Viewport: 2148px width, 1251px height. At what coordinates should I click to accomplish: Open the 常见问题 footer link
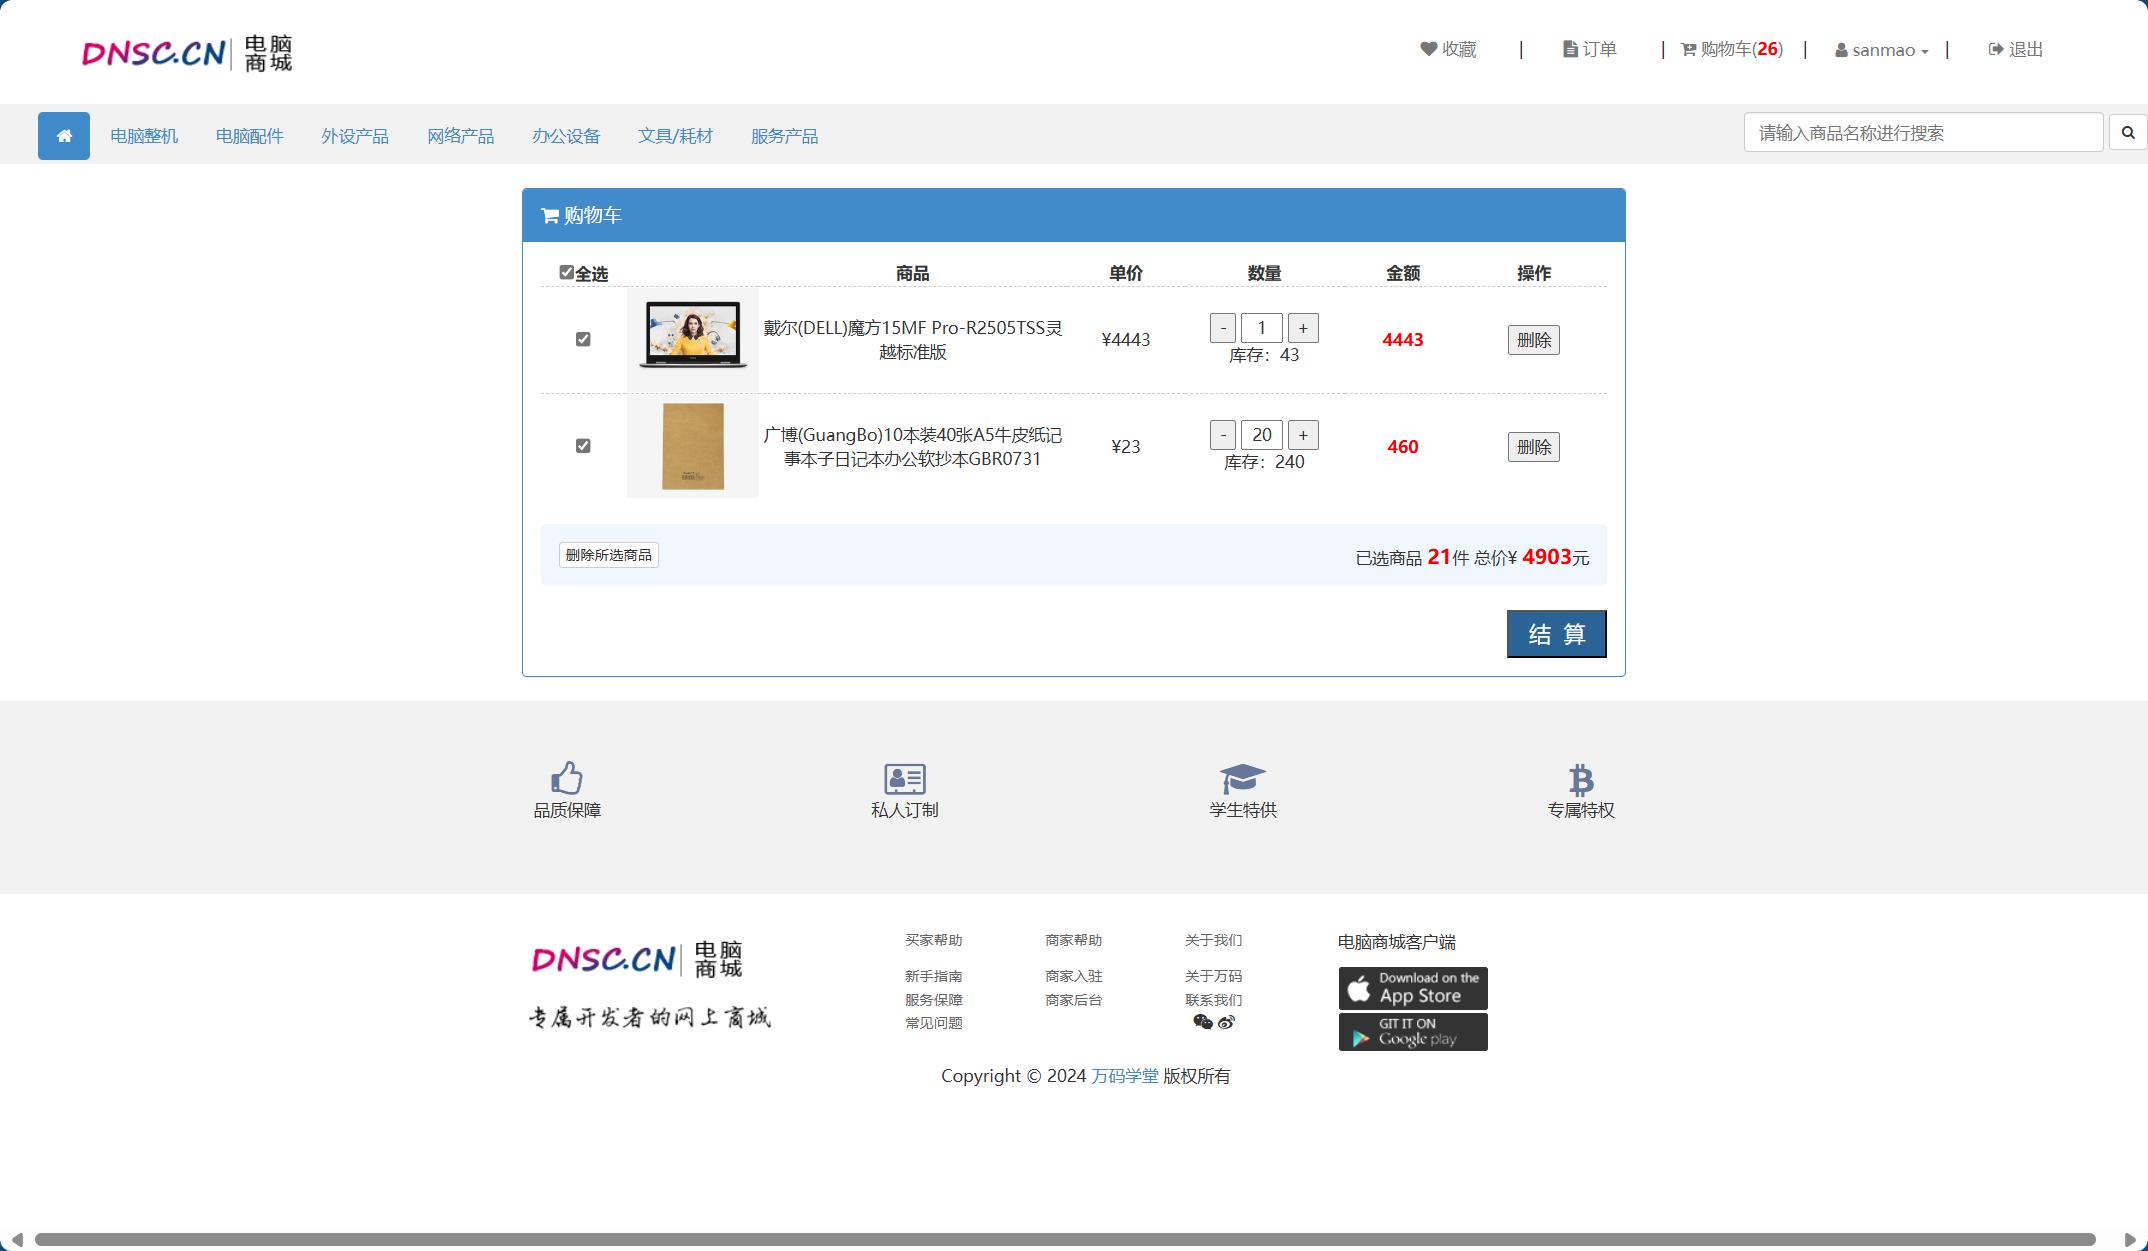tap(934, 1023)
